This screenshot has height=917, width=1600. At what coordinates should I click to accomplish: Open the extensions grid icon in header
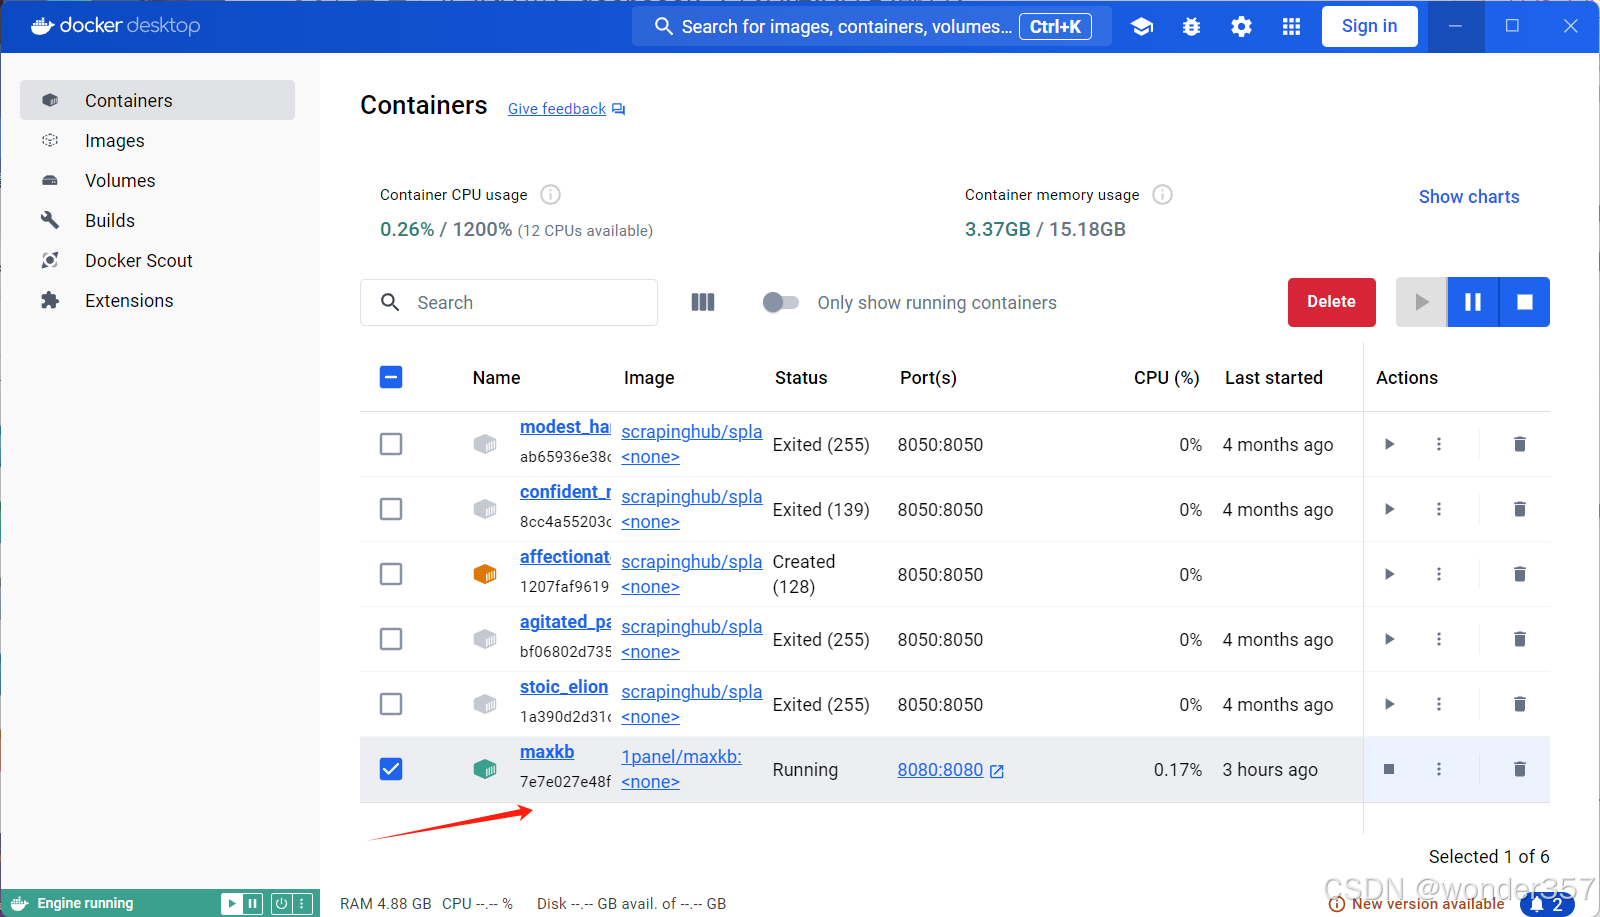coord(1291,27)
